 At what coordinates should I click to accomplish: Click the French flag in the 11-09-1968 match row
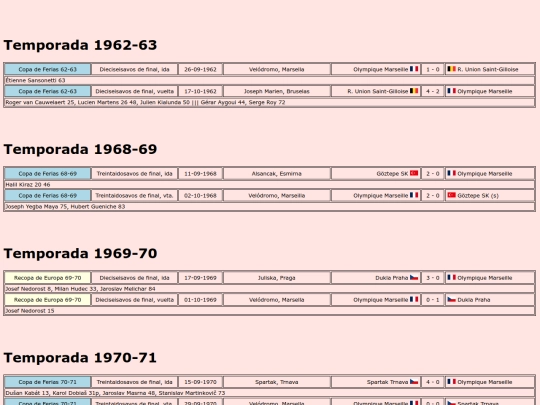(451, 173)
